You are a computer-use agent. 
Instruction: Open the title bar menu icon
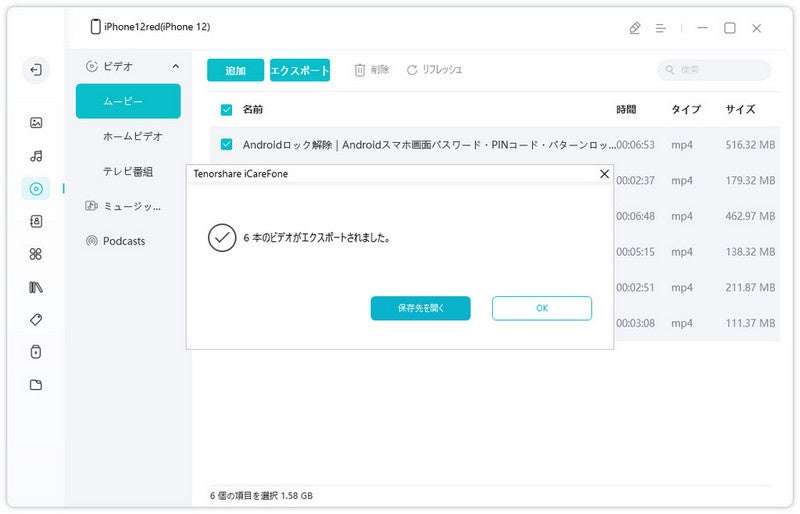(x=661, y=28)
